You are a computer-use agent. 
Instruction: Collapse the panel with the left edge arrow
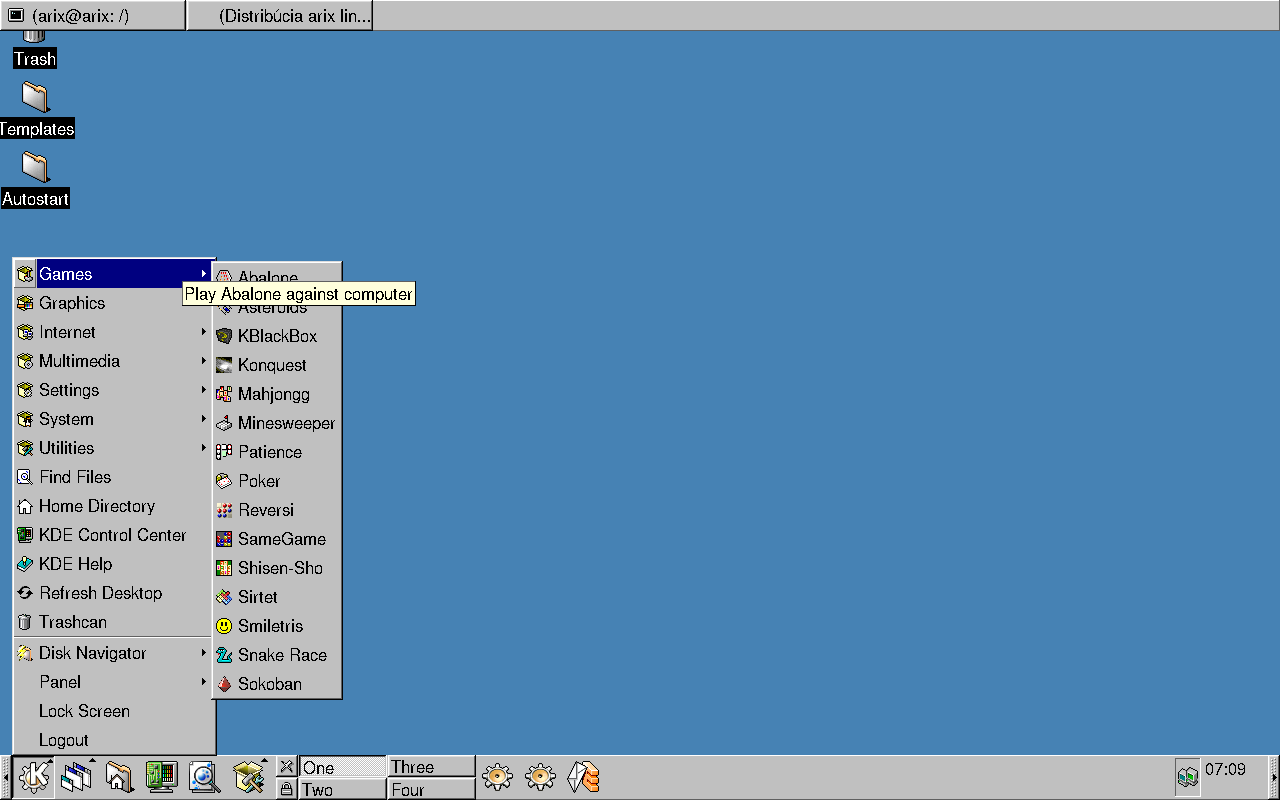4,777
